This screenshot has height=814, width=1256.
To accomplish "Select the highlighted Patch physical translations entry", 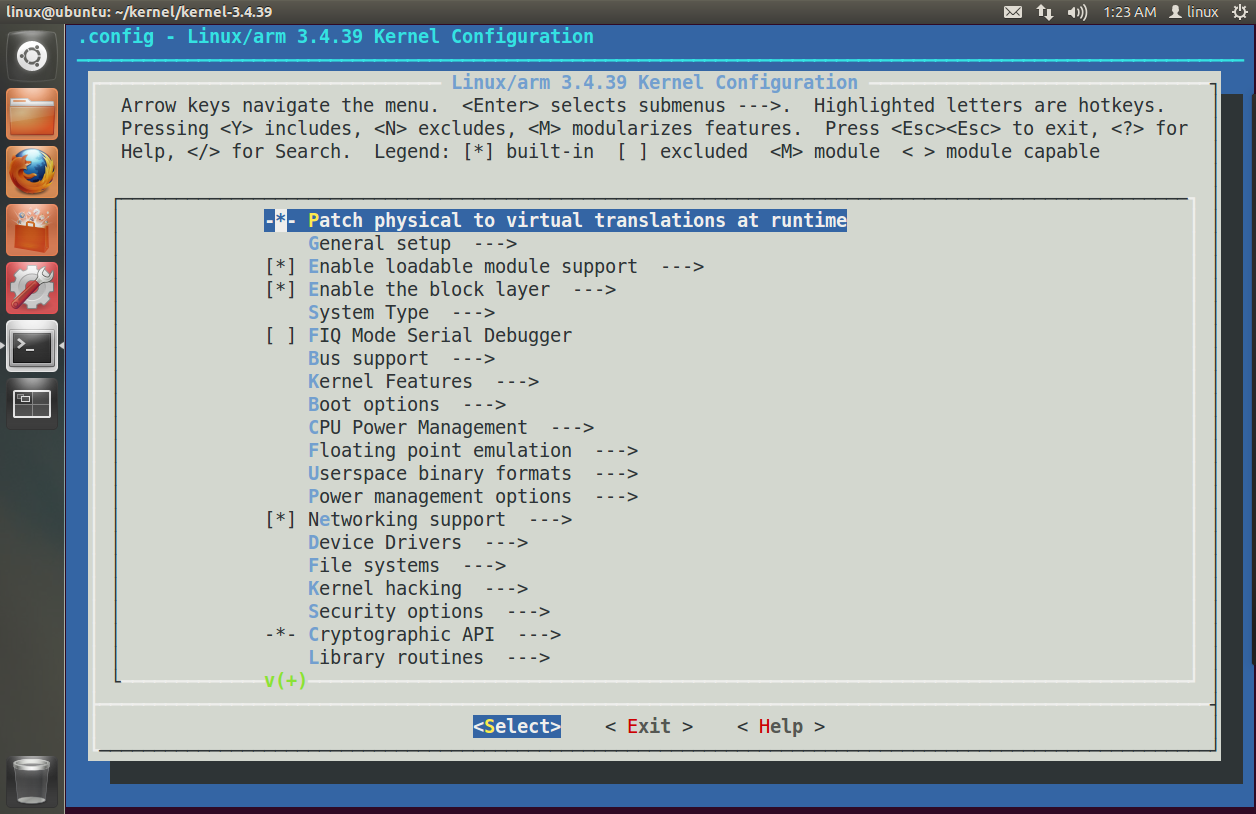I will [x=555, y=220].
